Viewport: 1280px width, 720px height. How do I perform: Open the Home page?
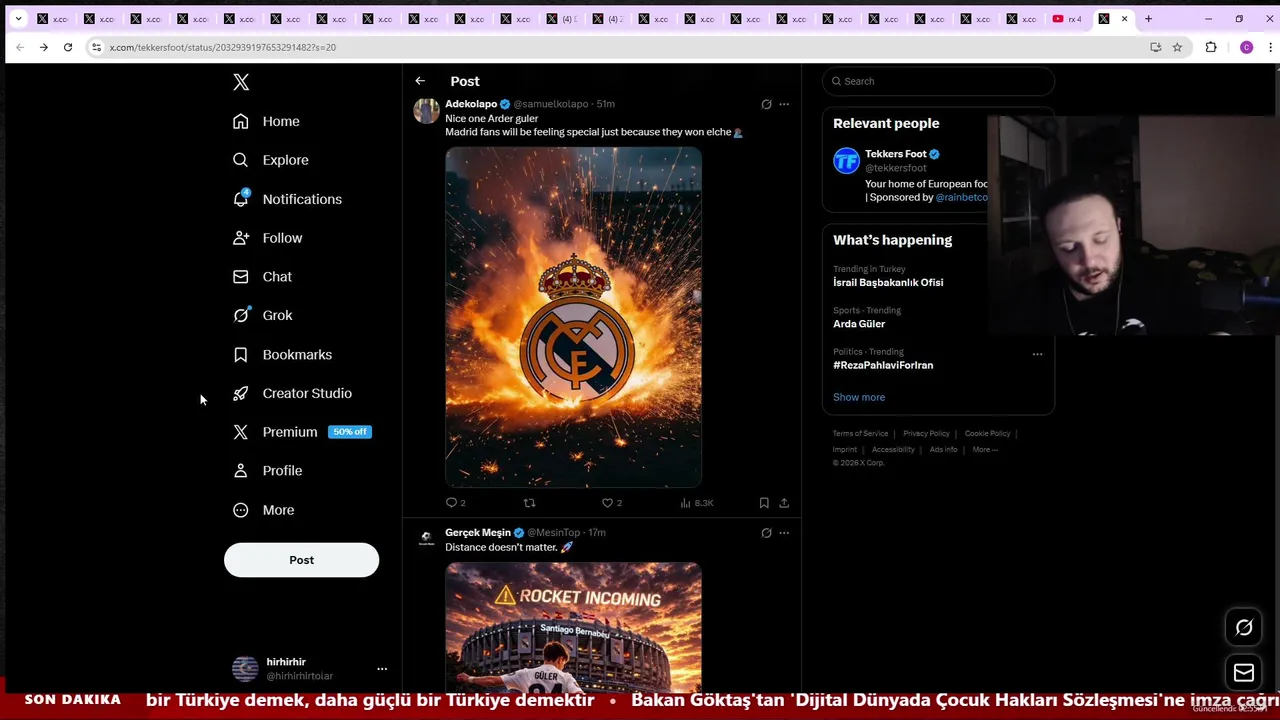pyautogui.click(x=266, y=121)
